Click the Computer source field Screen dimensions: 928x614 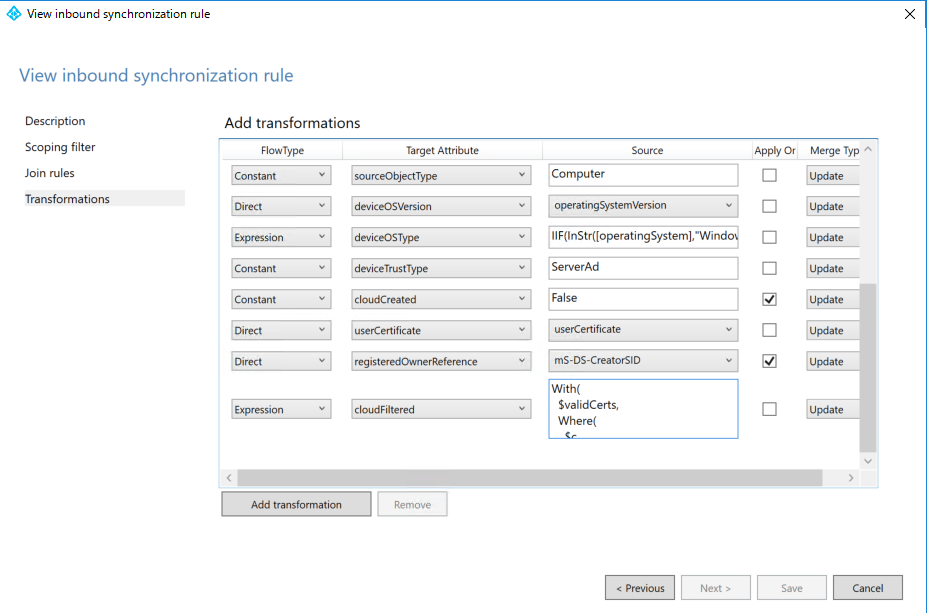tap(643, 175)
